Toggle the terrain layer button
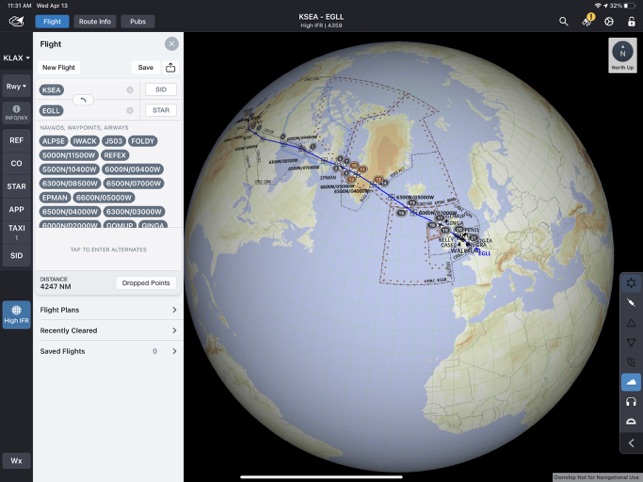This screenshot has width=643, height=482. tap(631, 382)
